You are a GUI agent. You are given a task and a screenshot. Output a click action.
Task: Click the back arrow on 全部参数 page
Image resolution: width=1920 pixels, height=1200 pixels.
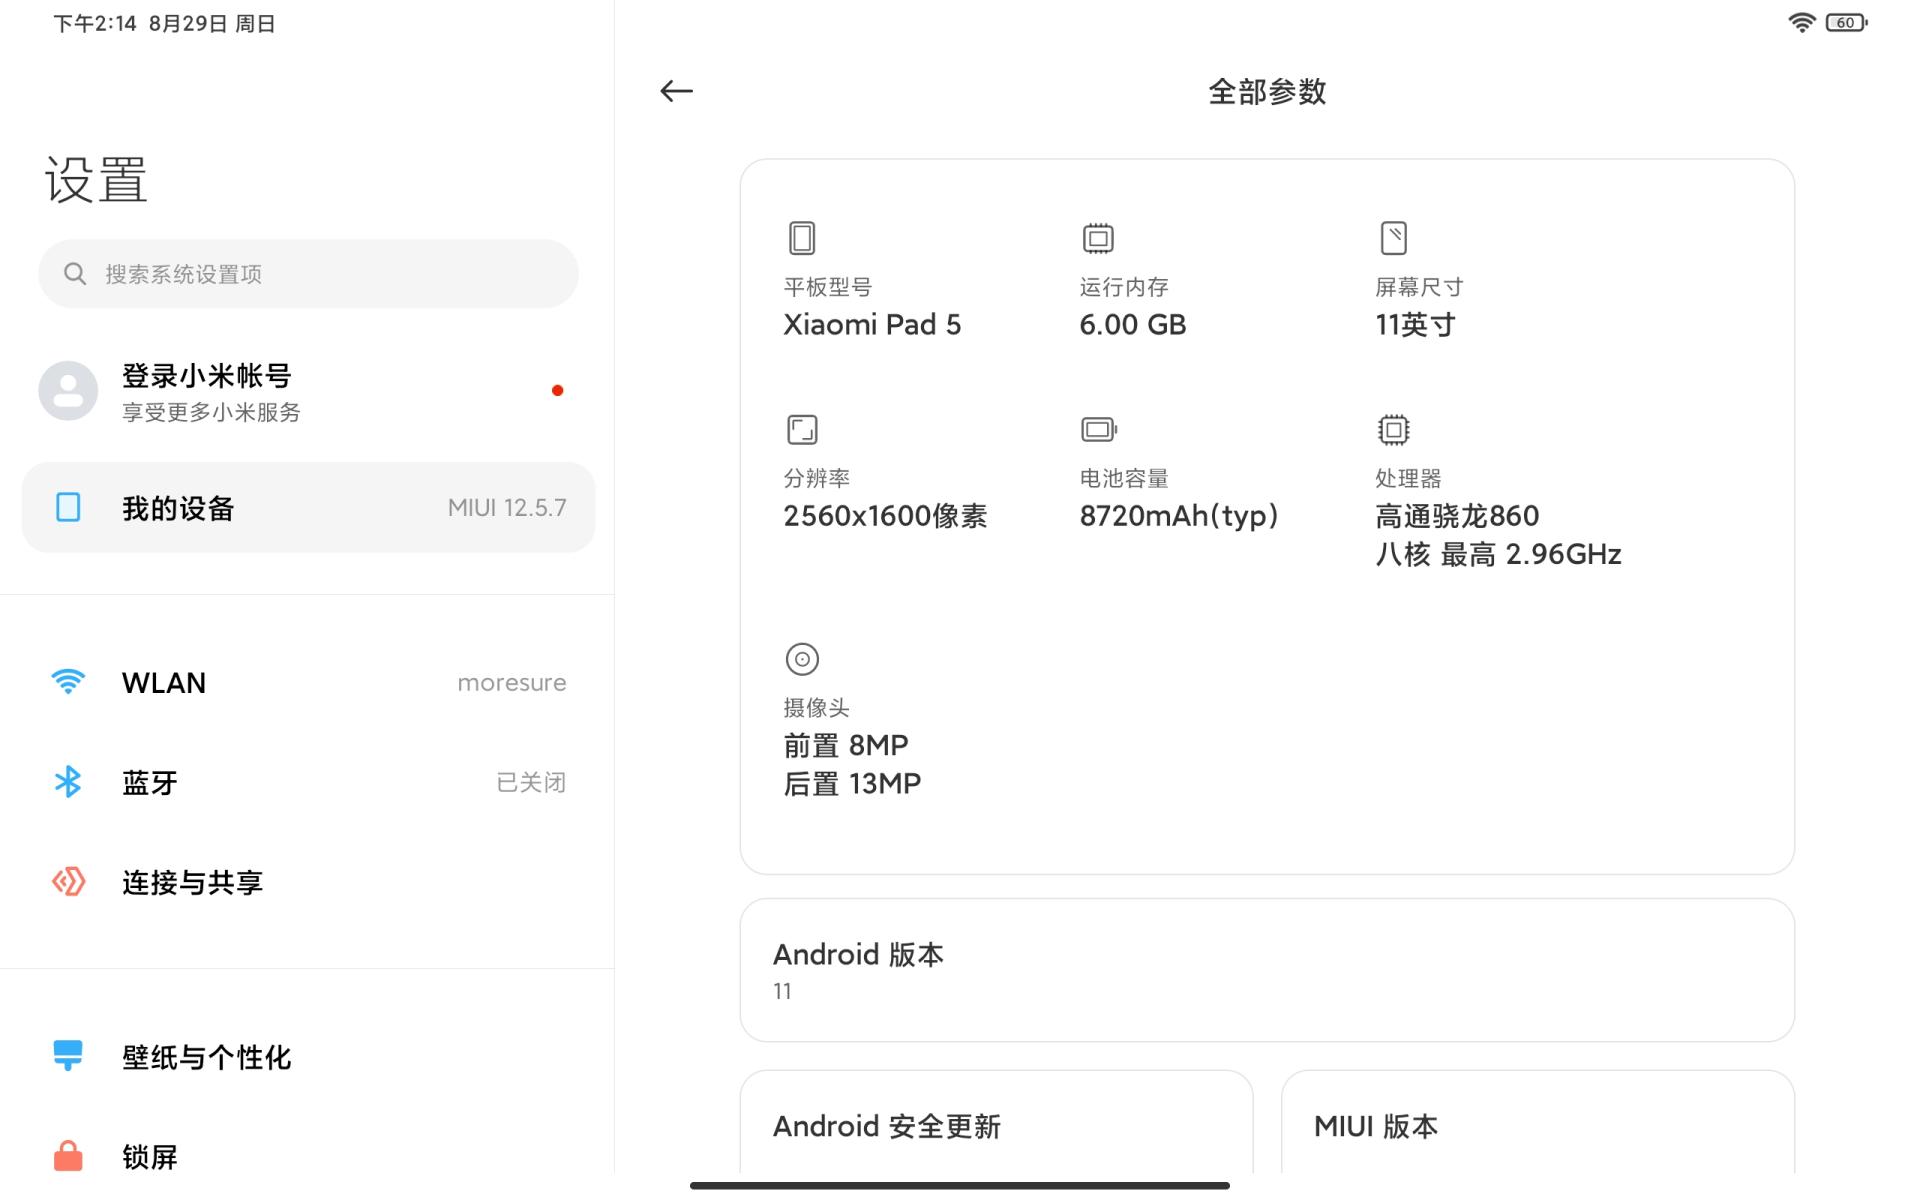tap(677, 91)
